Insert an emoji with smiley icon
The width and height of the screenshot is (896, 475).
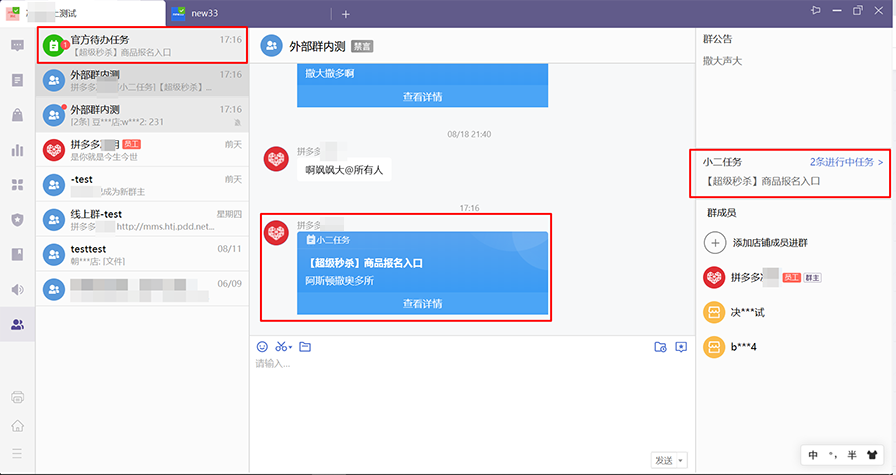262,346
